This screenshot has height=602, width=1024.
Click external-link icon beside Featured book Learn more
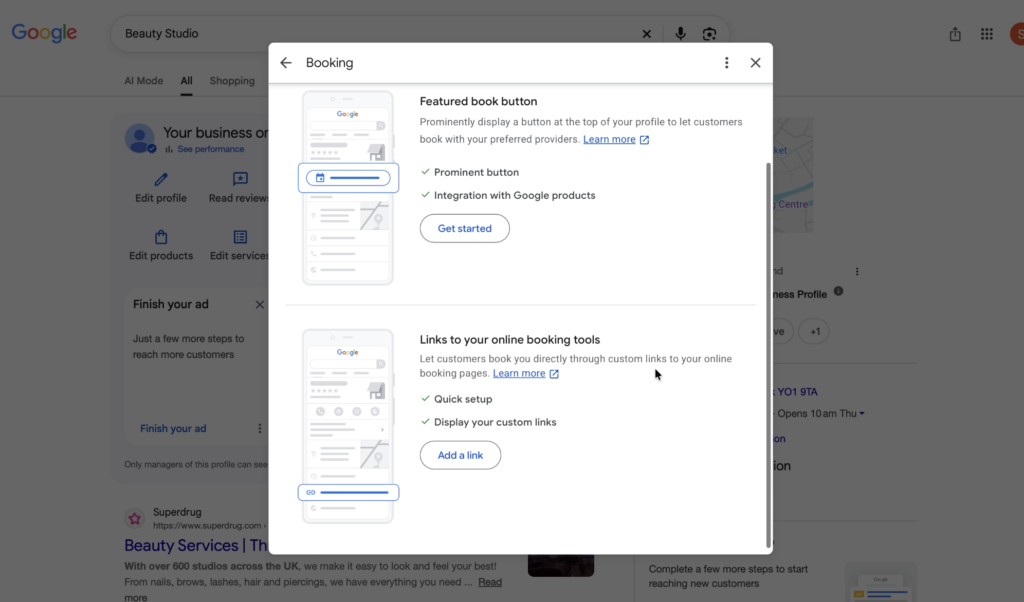pyautogui.click(x=644, y=140)
